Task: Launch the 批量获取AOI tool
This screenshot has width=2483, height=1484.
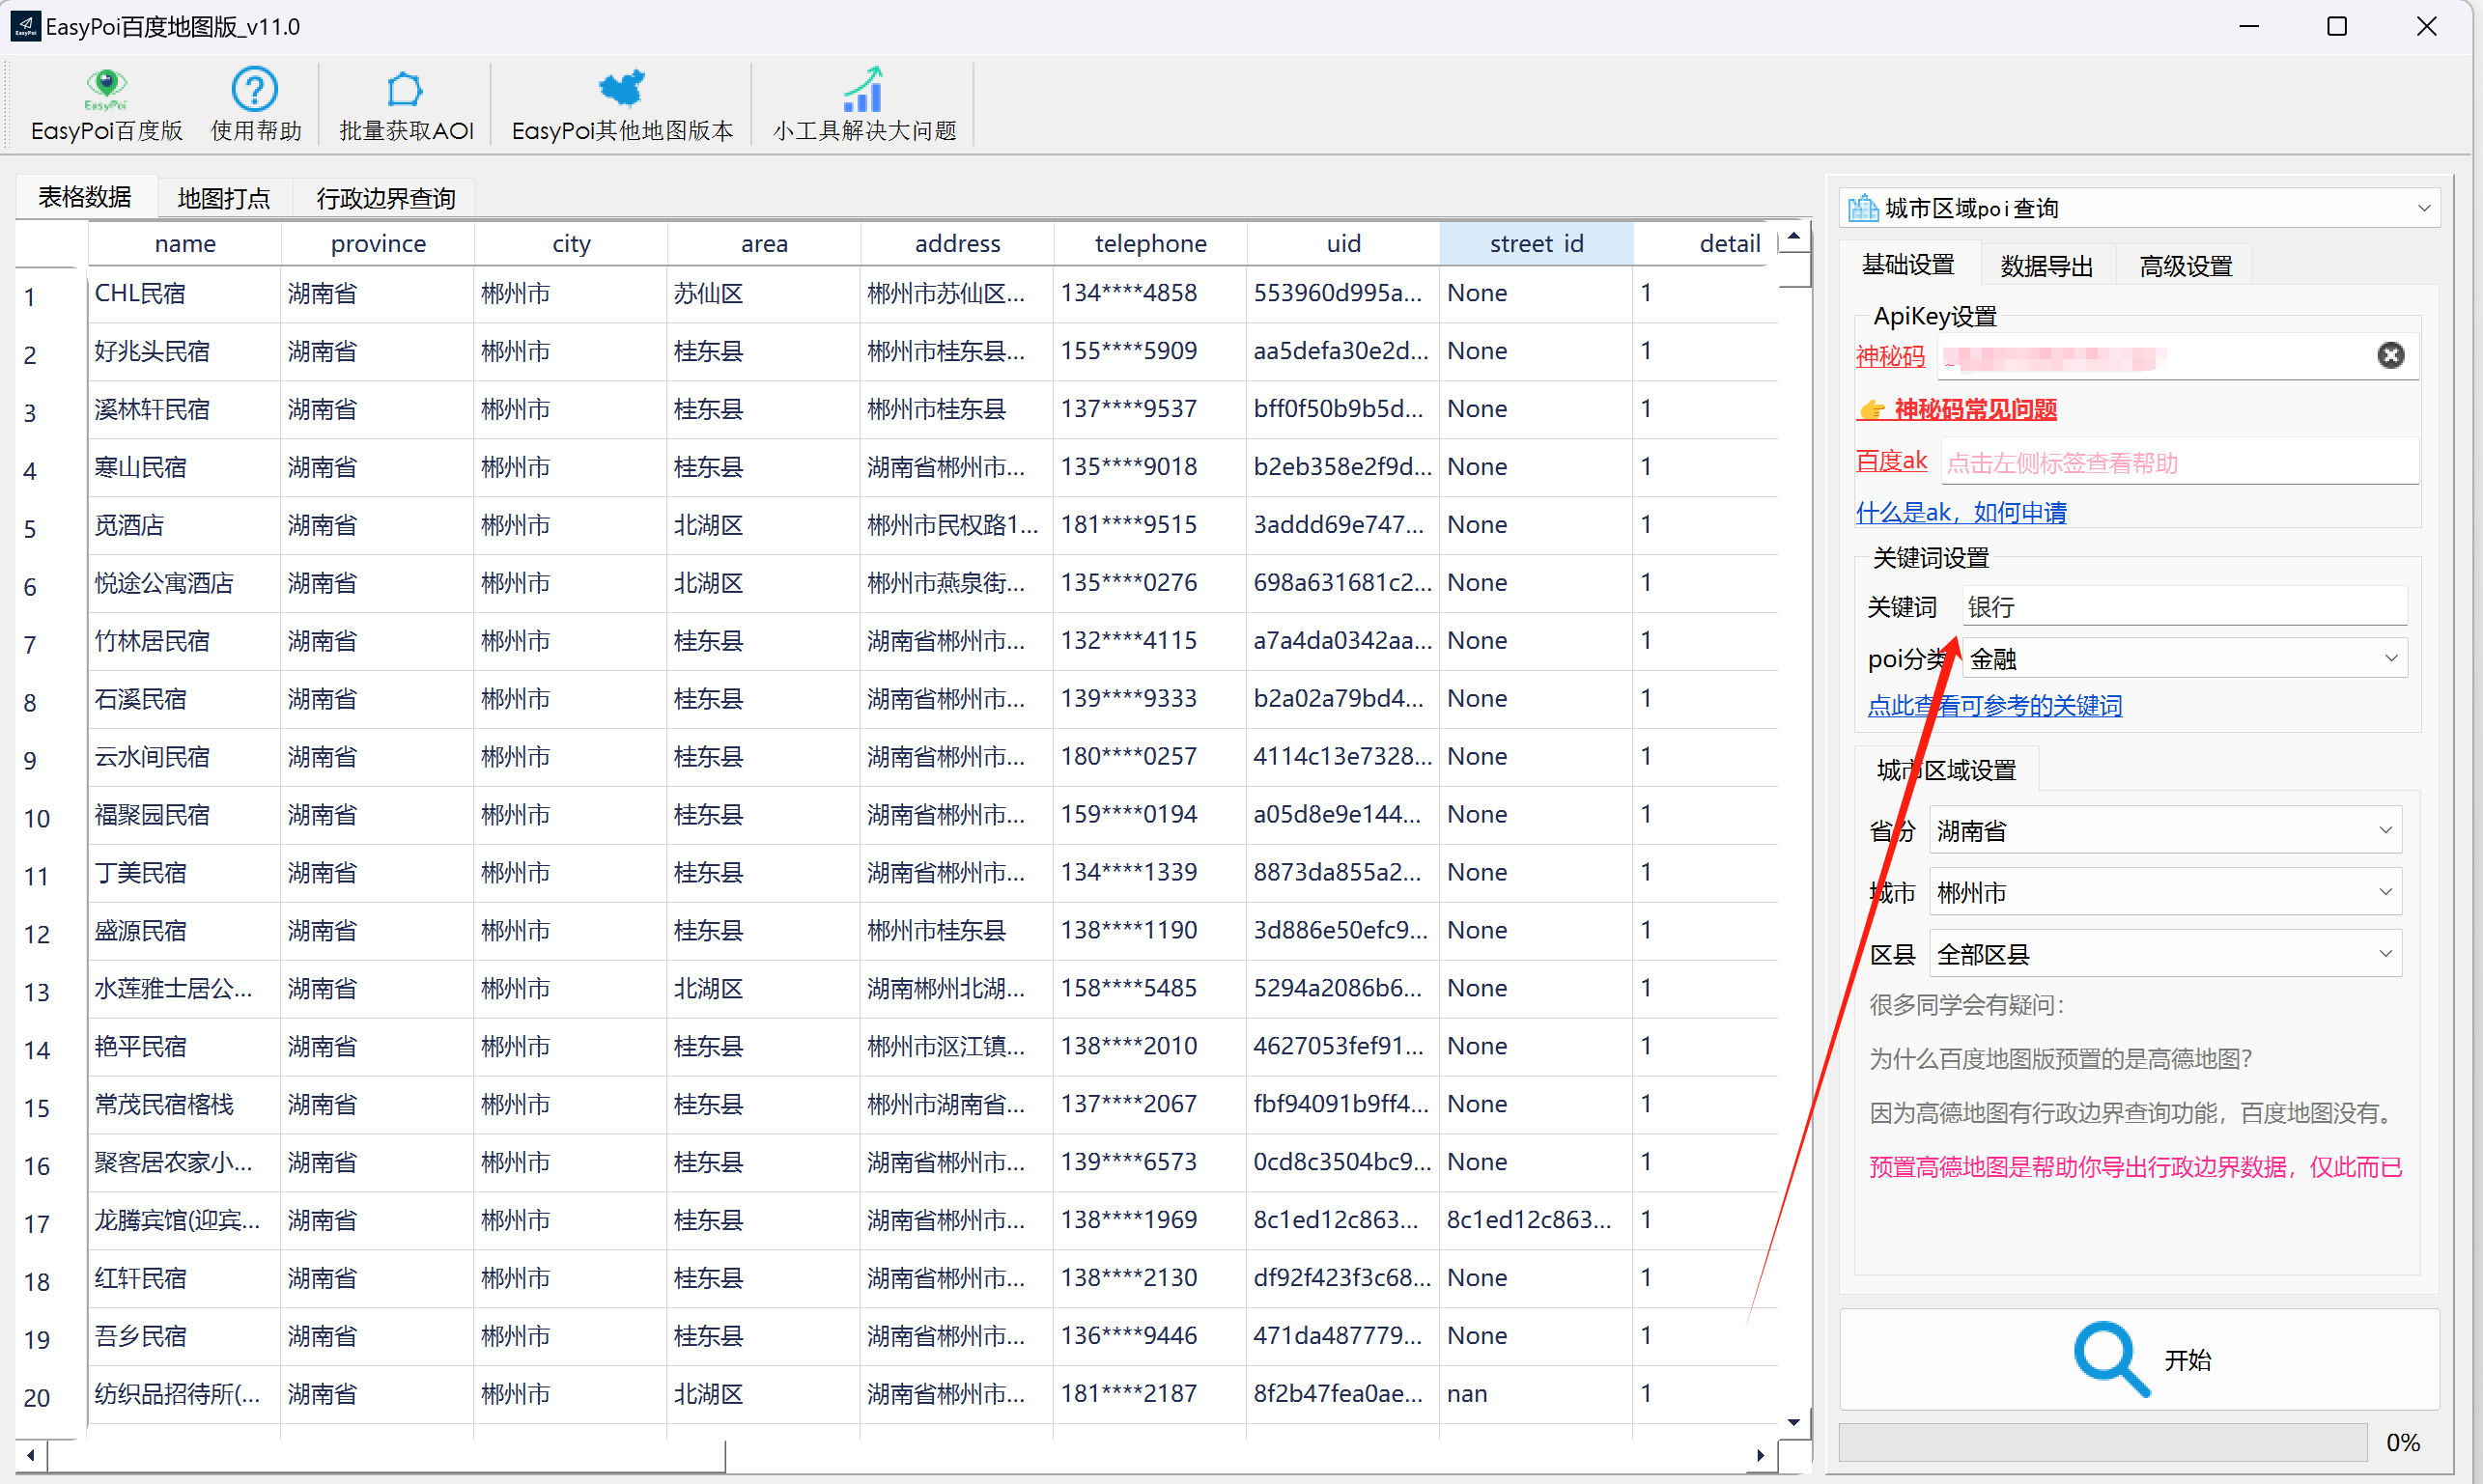Action: point(406,105)
